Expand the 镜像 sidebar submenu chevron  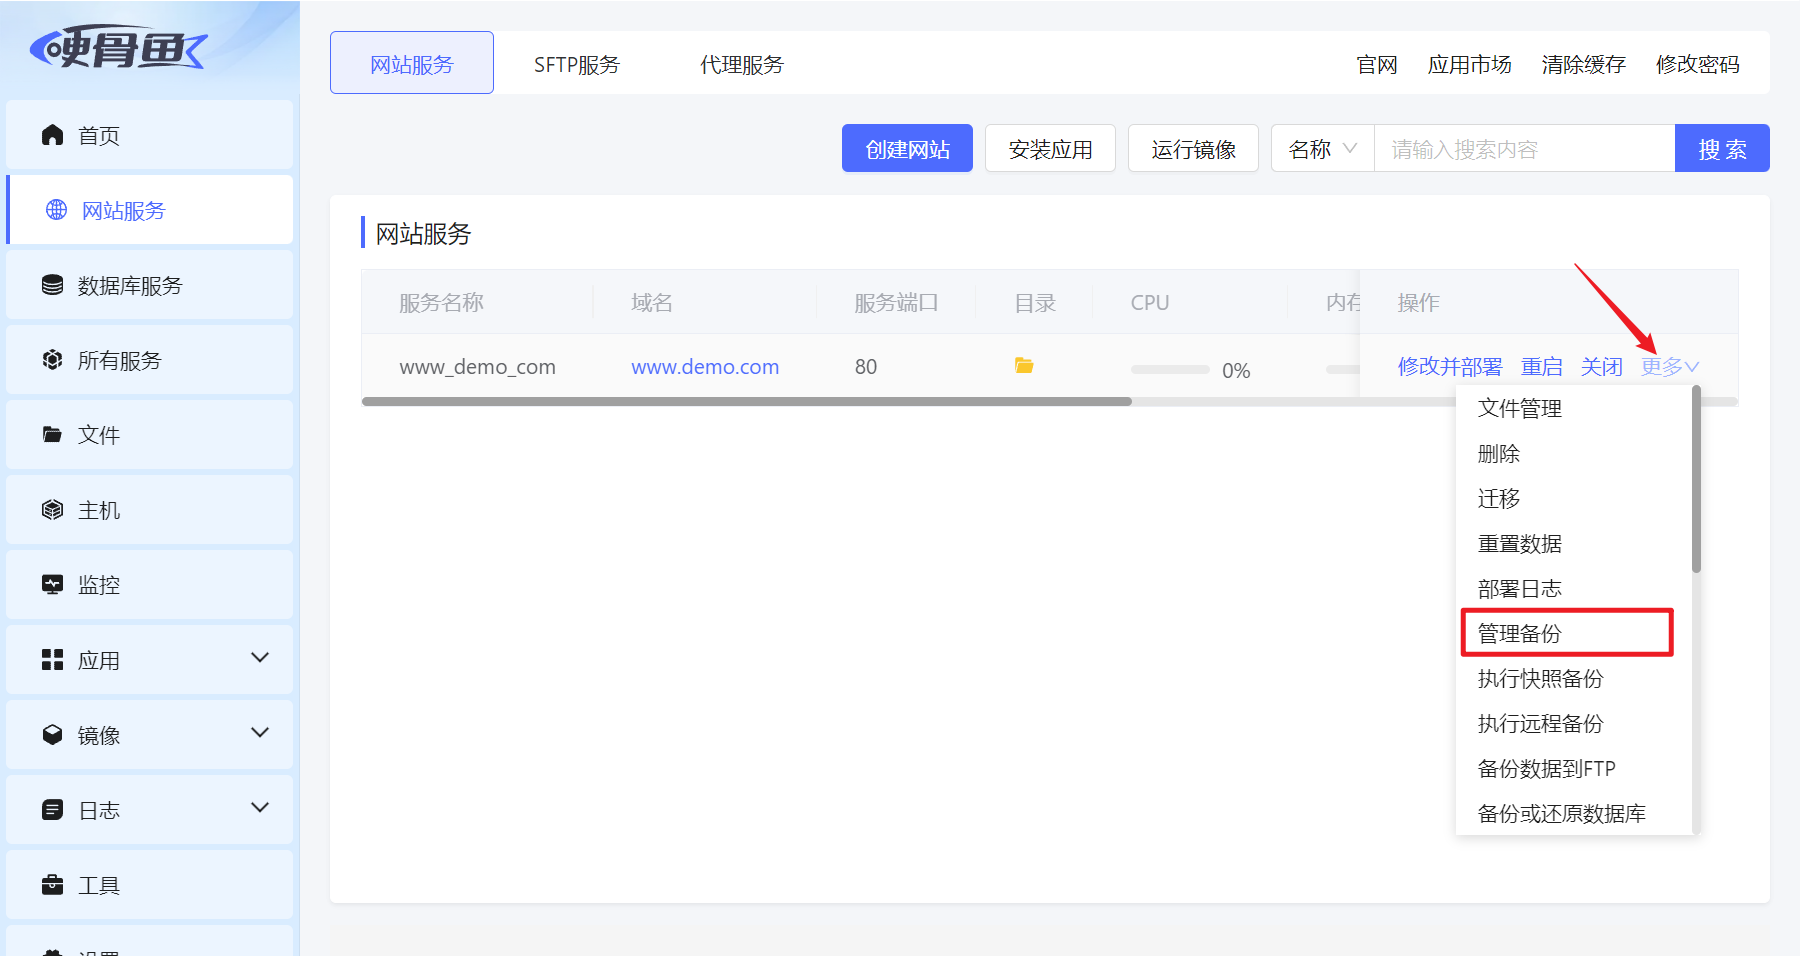pos(260,733)
